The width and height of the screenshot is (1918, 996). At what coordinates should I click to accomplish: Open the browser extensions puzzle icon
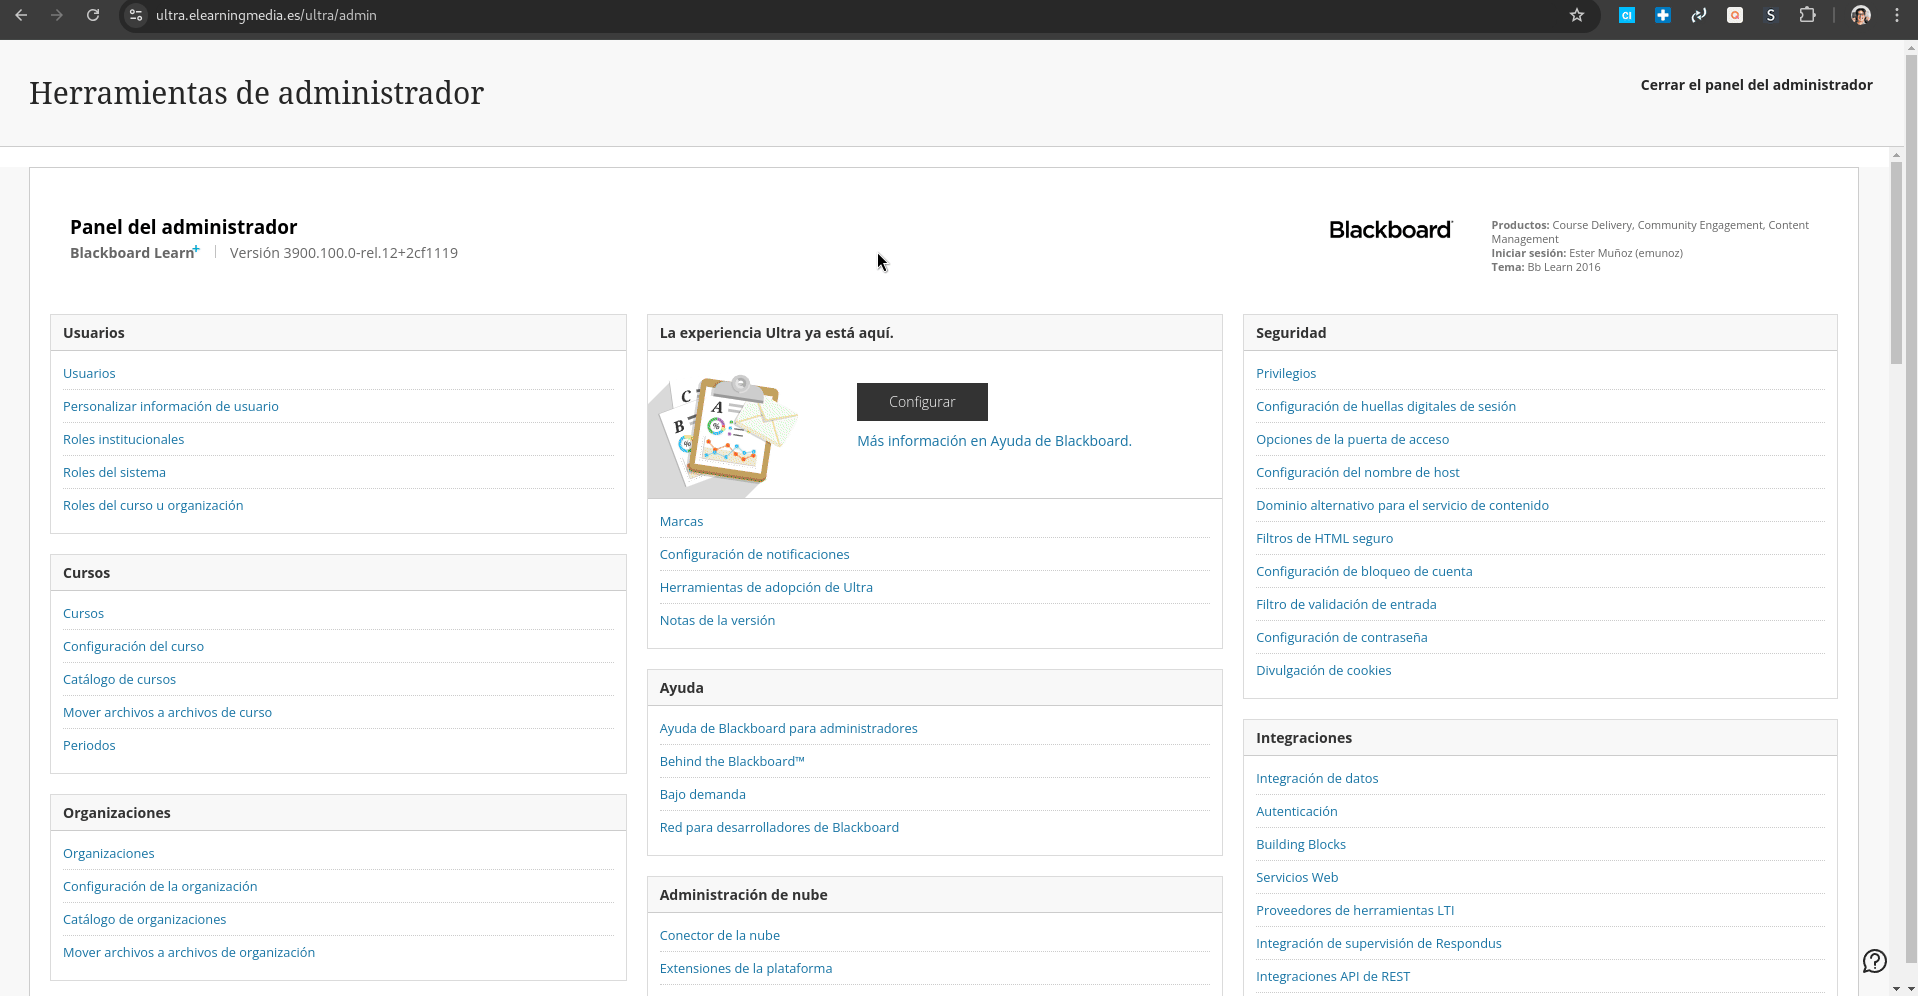click(x=1807, y=15)
